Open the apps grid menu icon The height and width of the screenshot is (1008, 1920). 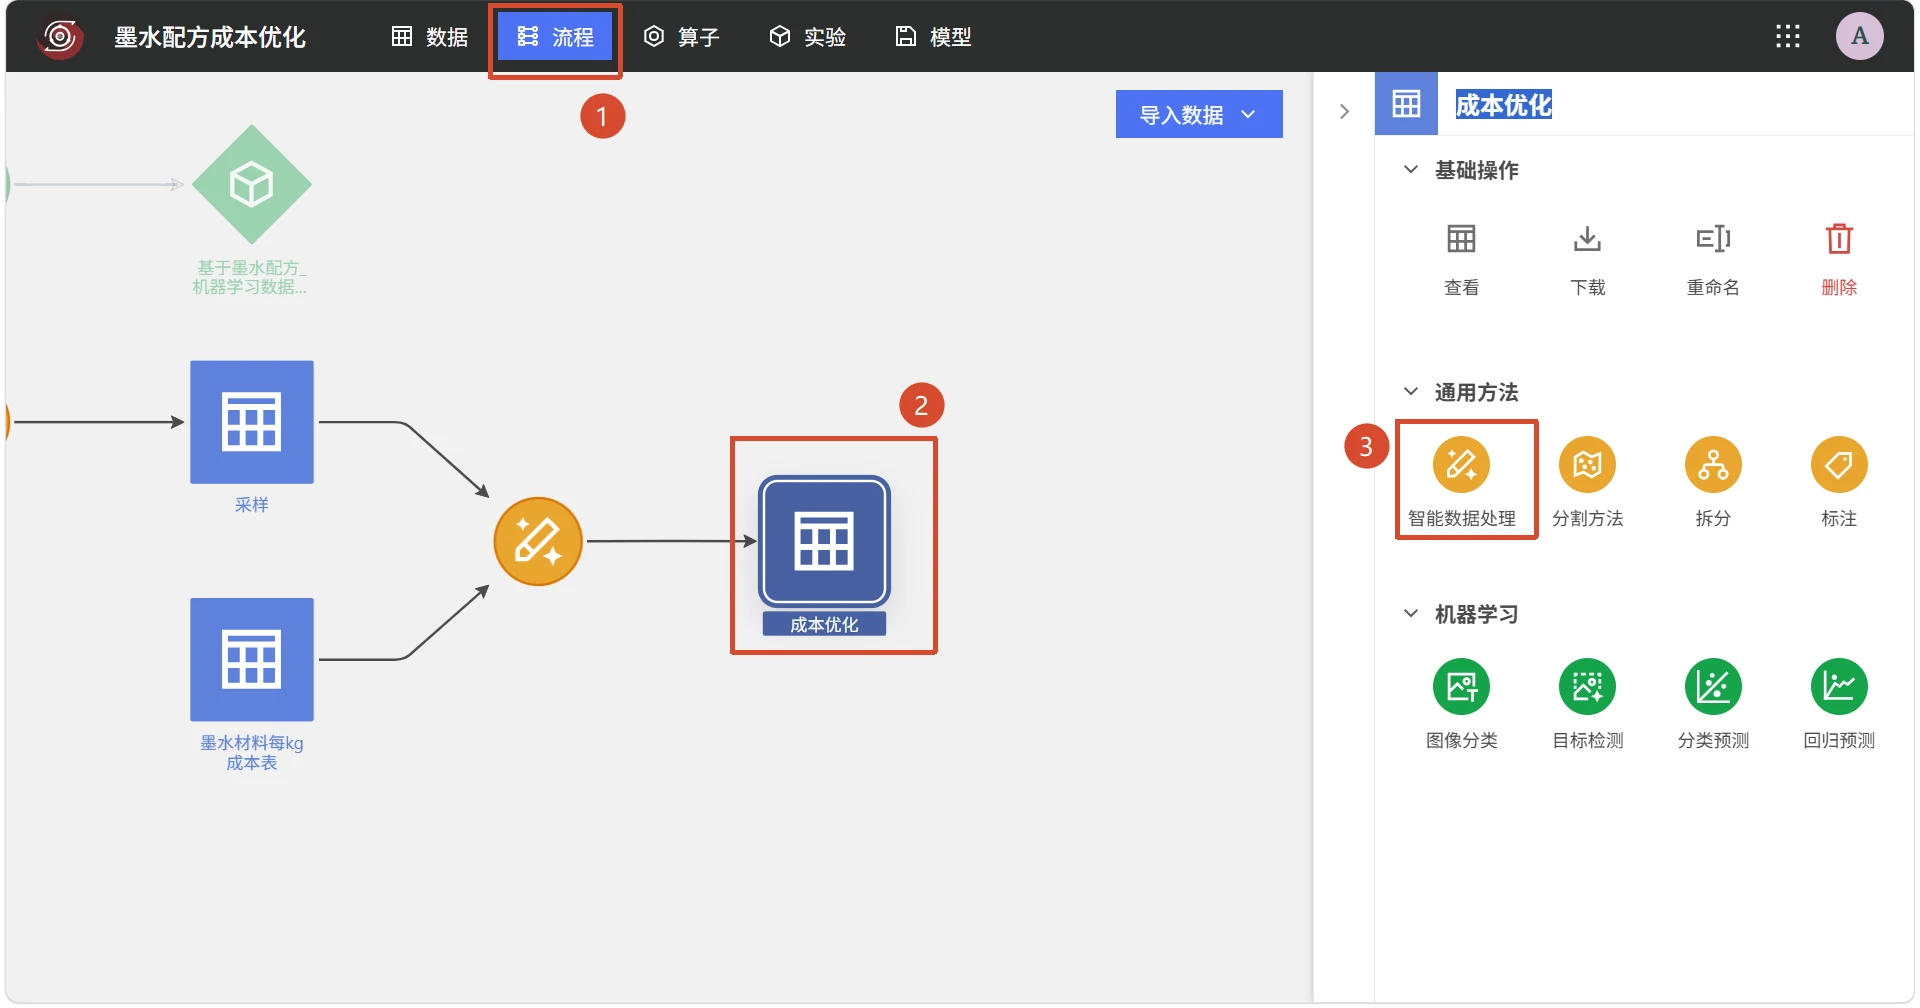pyautogui.click(x=1788, y=37)
